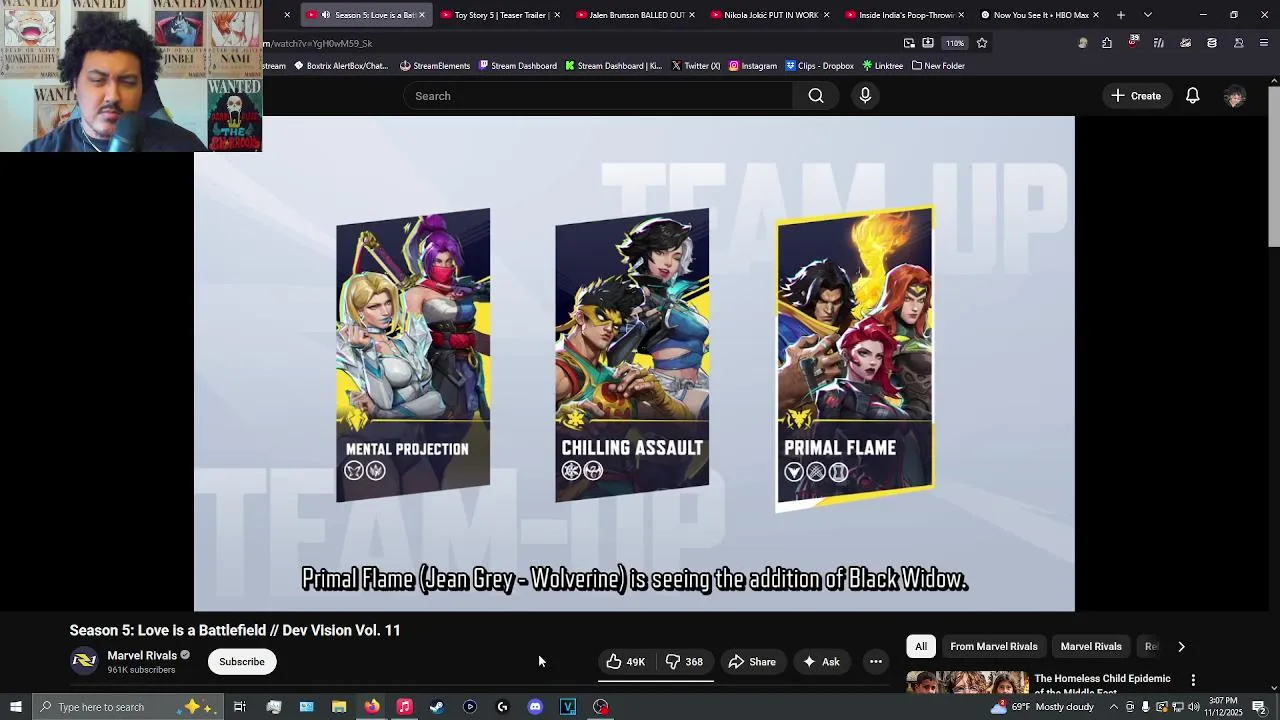Open Marvel Rivals channel avatar
The width and height of the screenshot is (1280, 720).
point(84,661)
